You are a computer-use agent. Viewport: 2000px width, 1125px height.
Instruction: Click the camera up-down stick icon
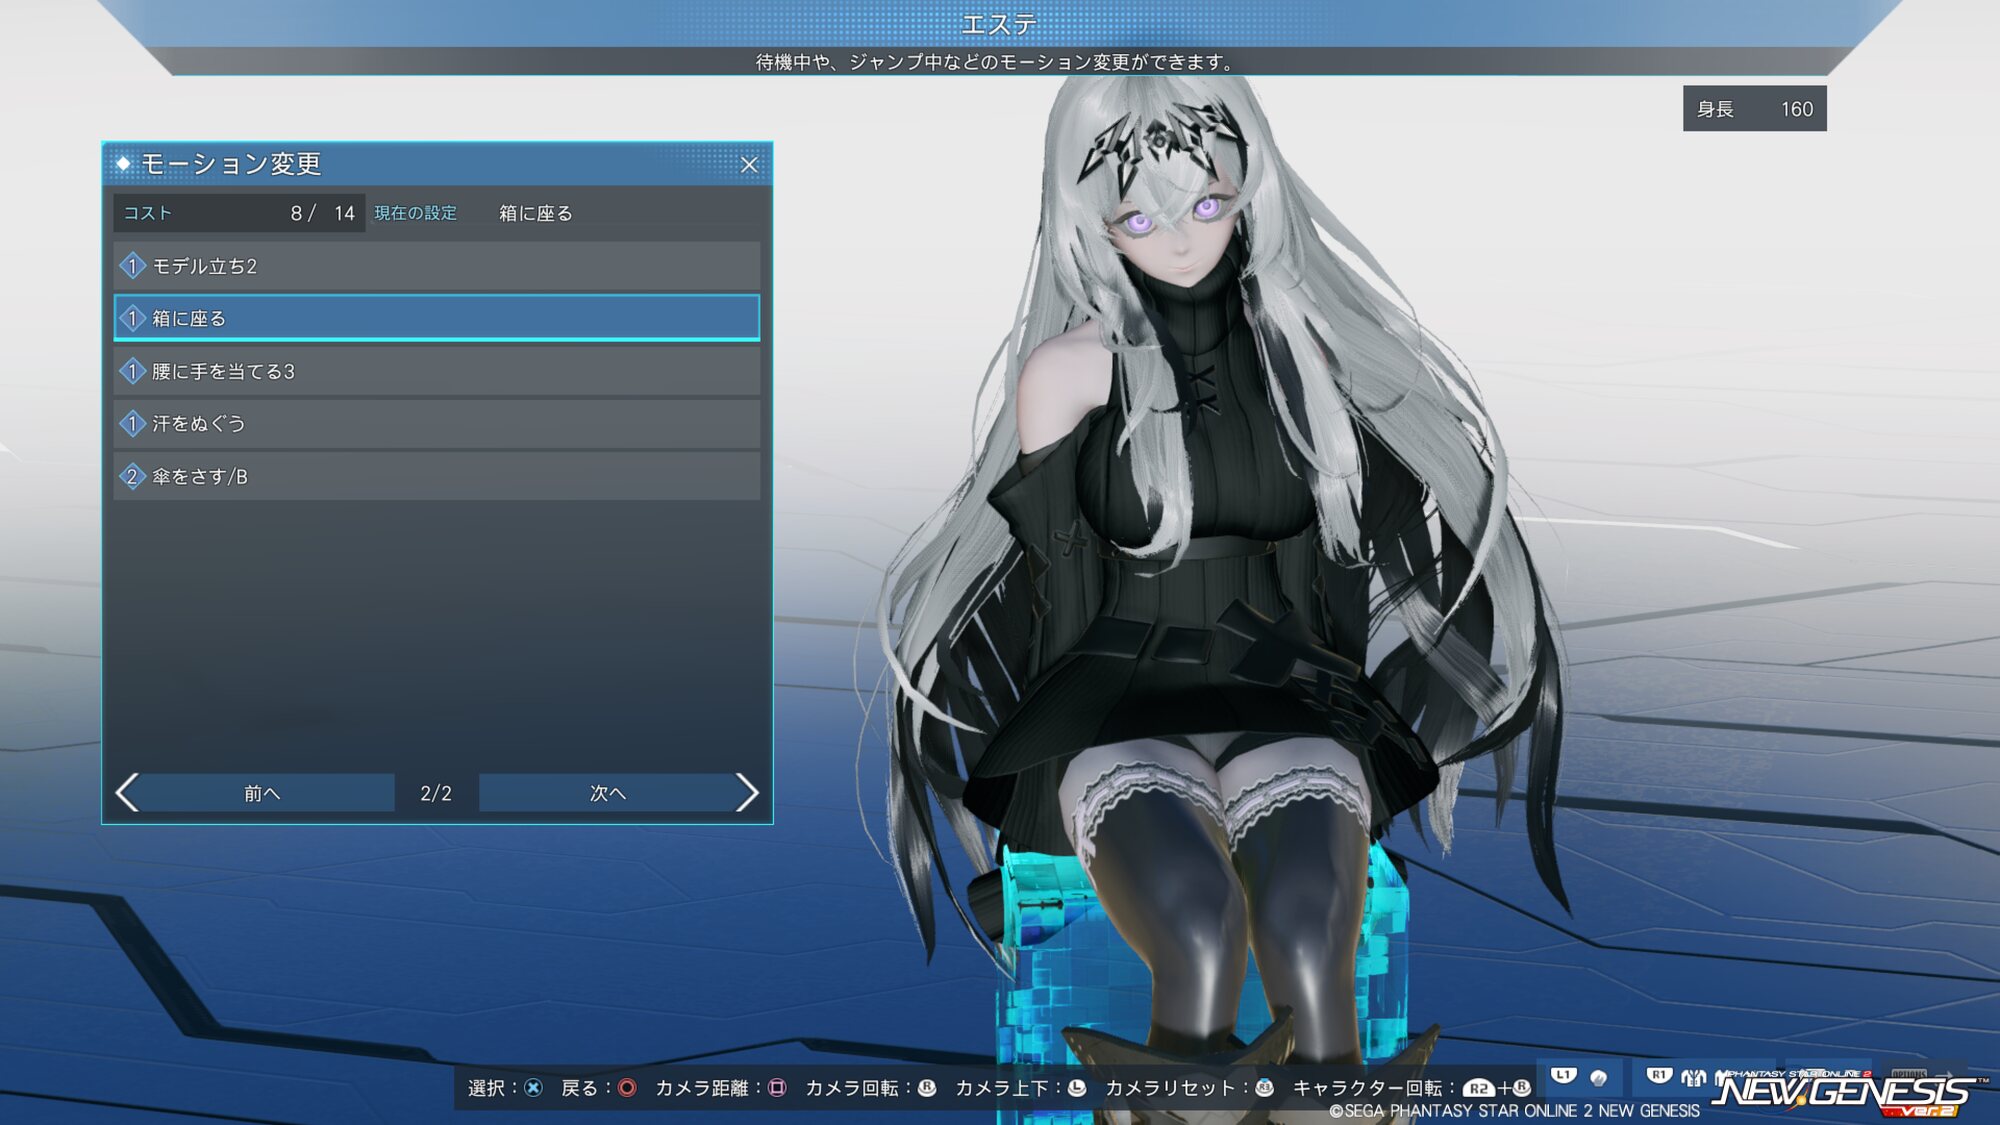coord(1077,1088)
